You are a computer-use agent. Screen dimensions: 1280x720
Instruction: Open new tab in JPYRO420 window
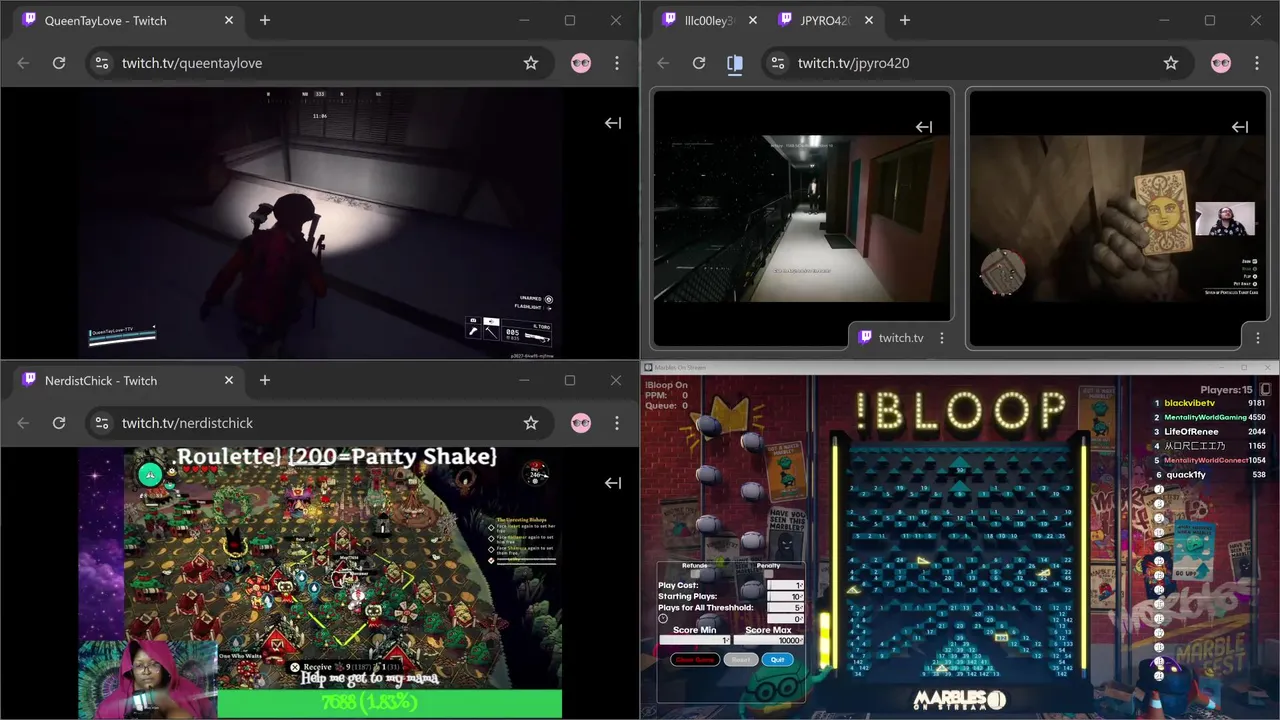(x=905, y=20)
